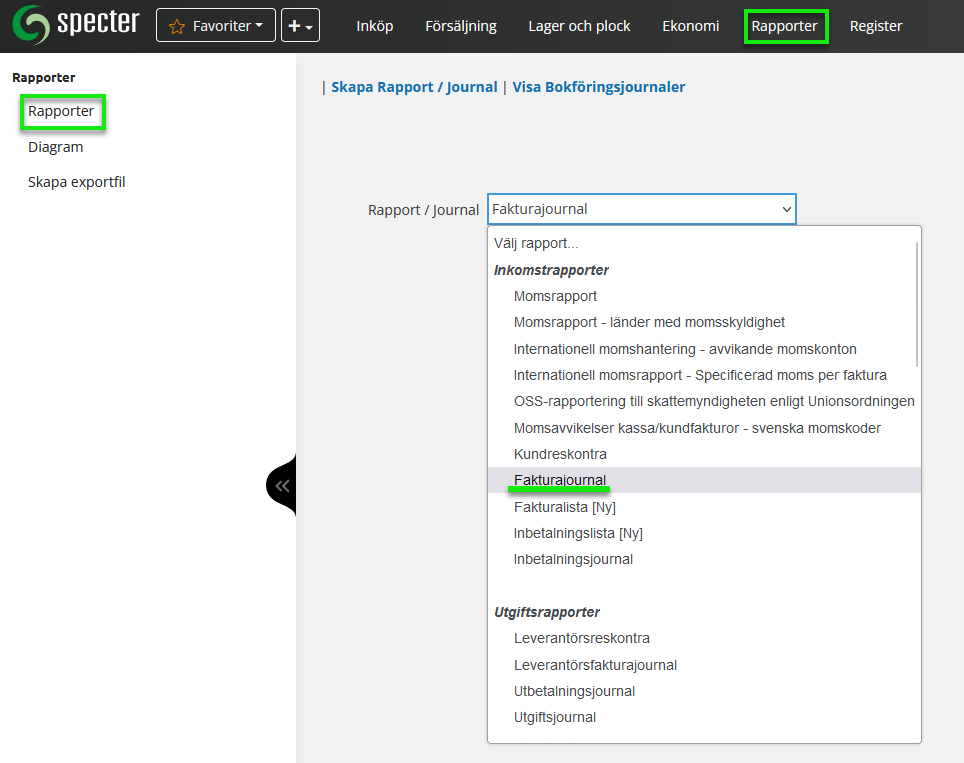Click the Skapa Rapport / Journal link
The image size is (964, 763).
point(414,87)
